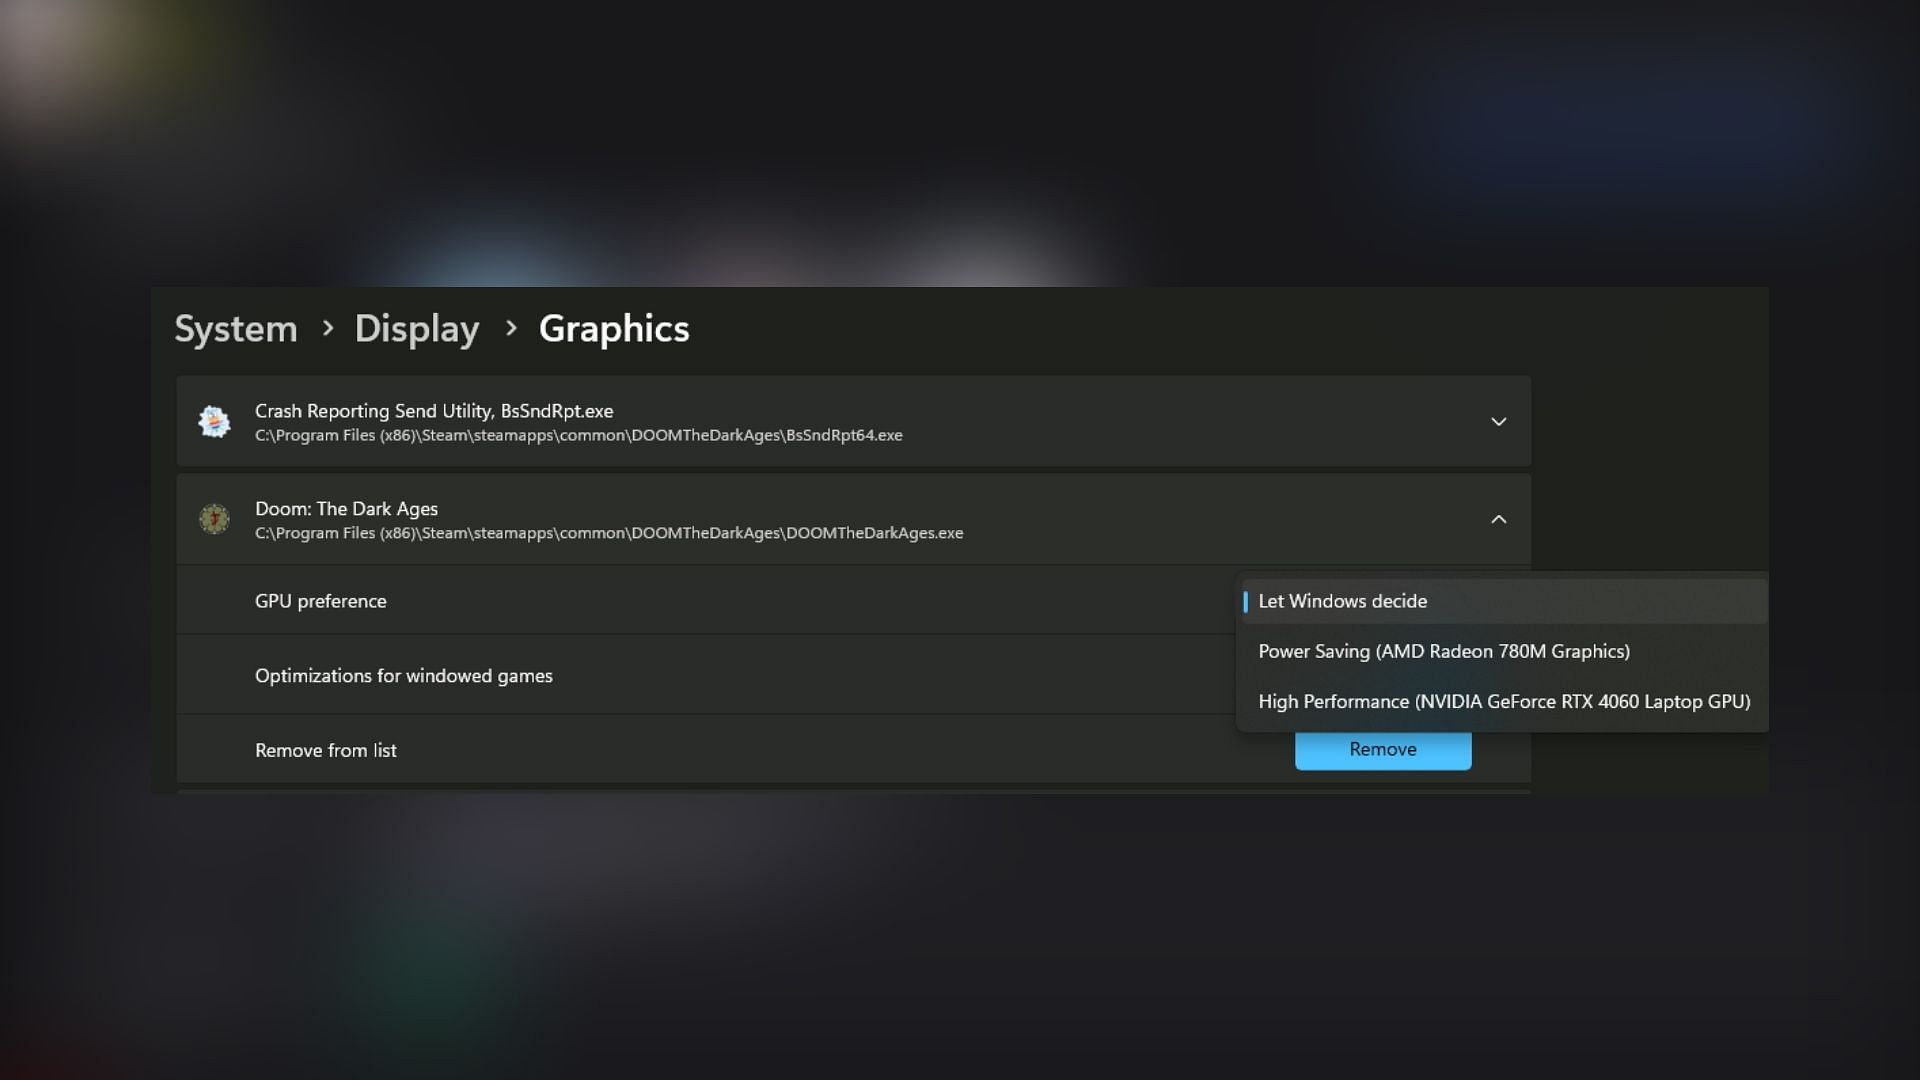This screenshot has width=1920, height=1080.
Task: Click the Remove button
Action: pyautogui.click(x=1383, y=750)
